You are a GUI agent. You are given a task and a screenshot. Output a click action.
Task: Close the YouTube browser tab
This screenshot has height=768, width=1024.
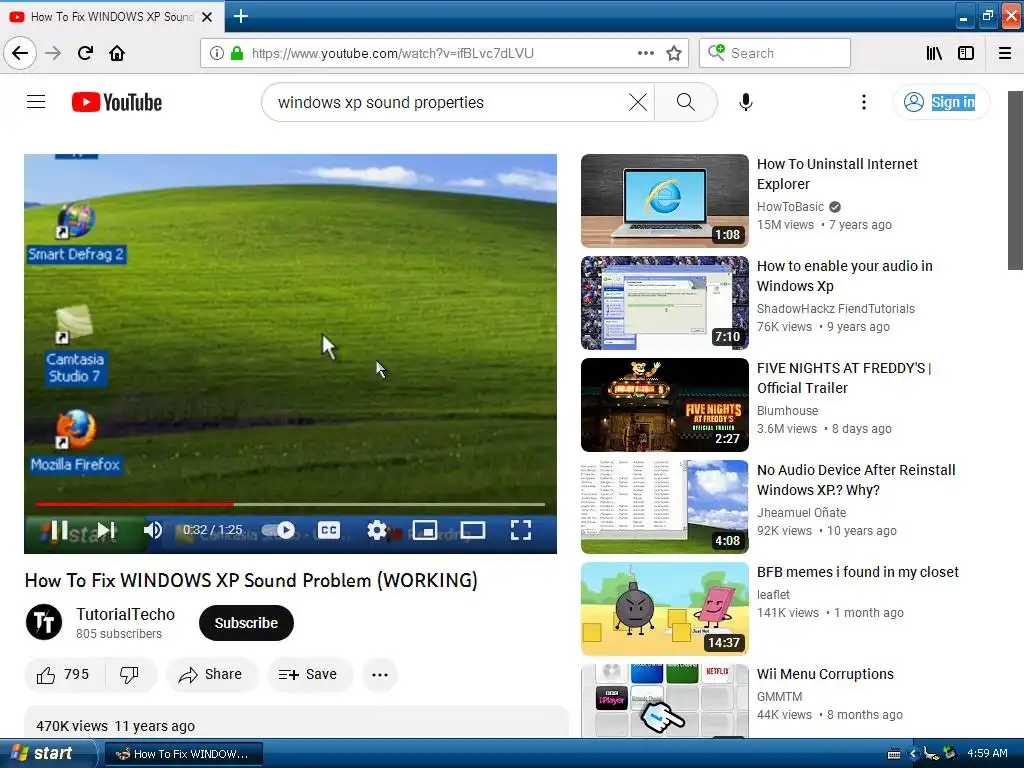tap(207, 17)
